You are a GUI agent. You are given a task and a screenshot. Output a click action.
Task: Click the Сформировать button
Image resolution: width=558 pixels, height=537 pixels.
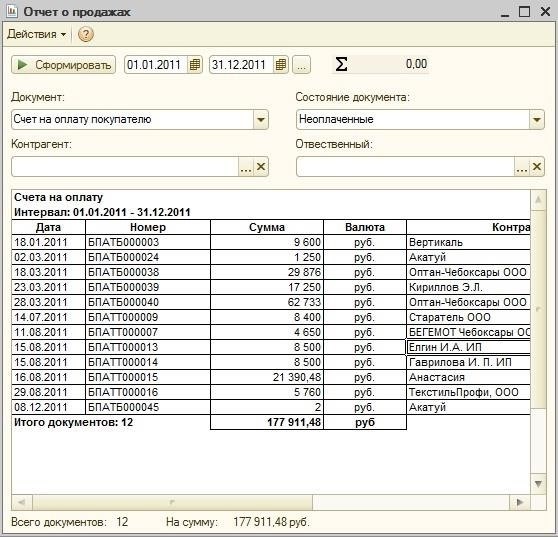pos(64,65)
